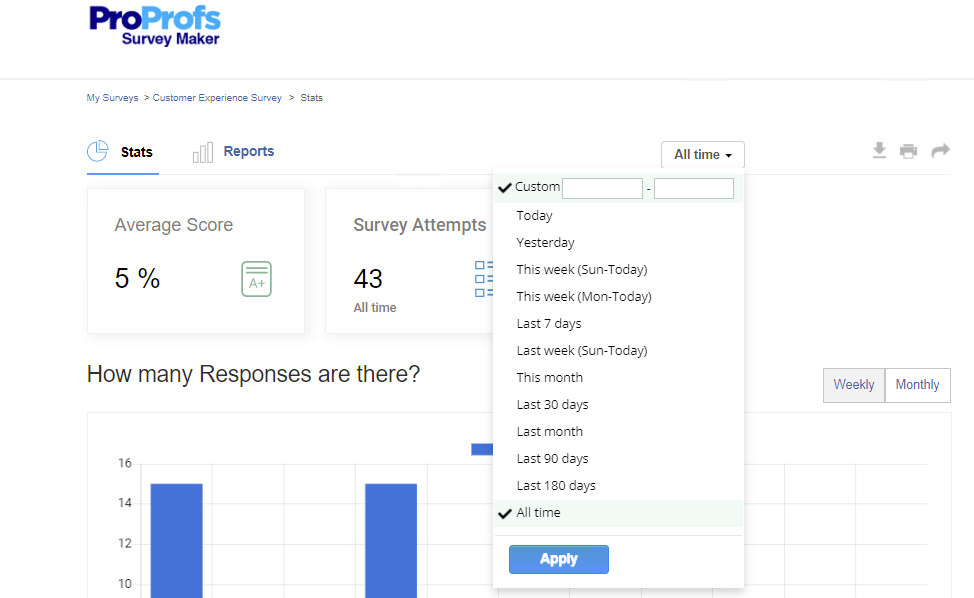Open the All time date range dropdown
Image resolution: width=974 pixels, height=598 pixels.
pyautogui.click(x=703, y=155)
